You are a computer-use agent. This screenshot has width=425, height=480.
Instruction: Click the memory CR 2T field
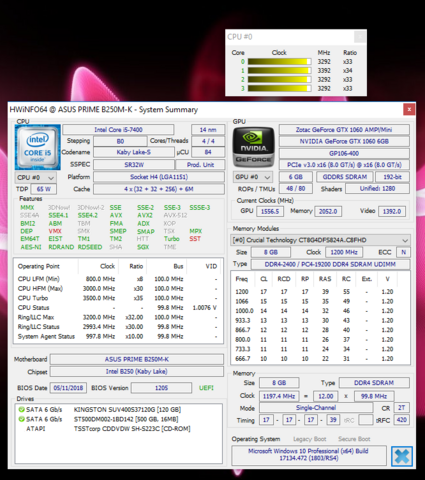pos(402,408)
